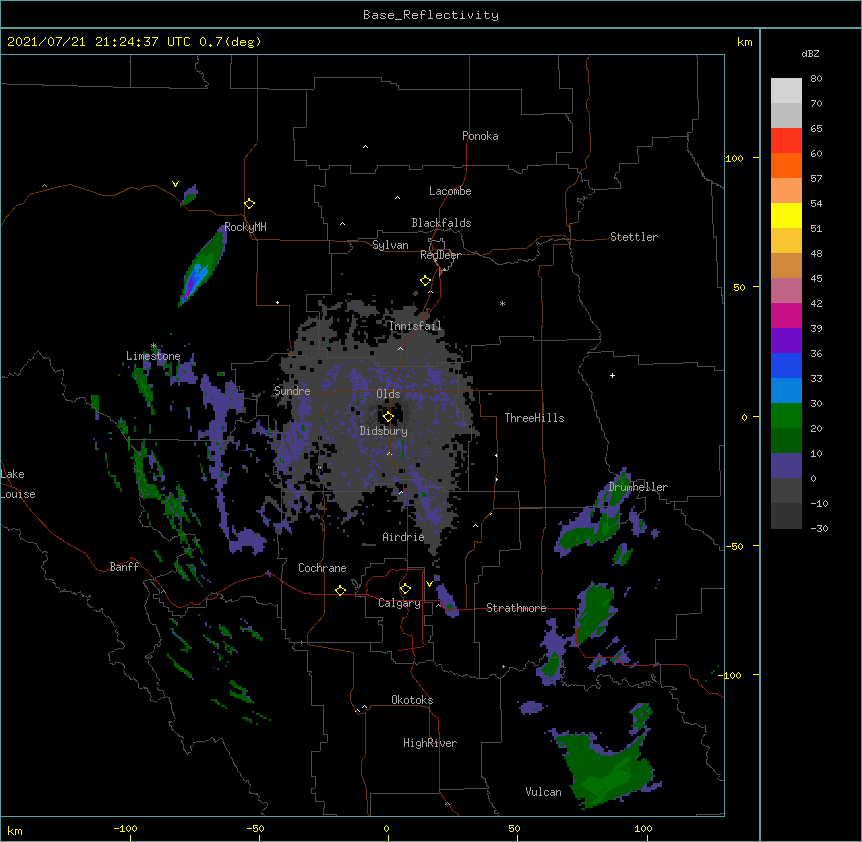Click the Sylvan town label

point(390,245)
